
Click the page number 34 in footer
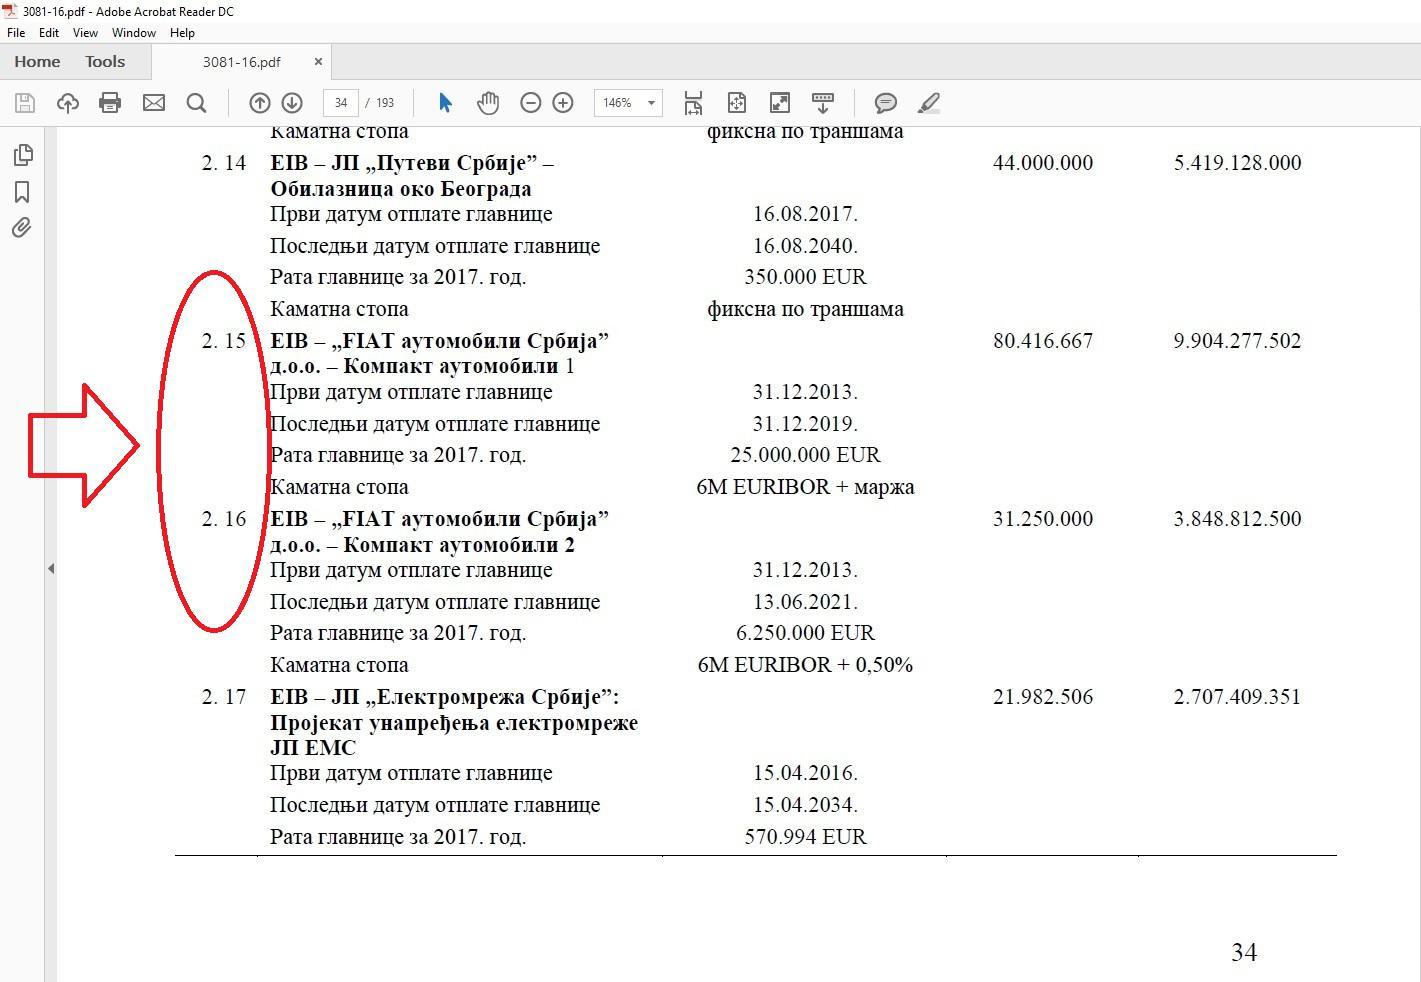click(1244, 953)
